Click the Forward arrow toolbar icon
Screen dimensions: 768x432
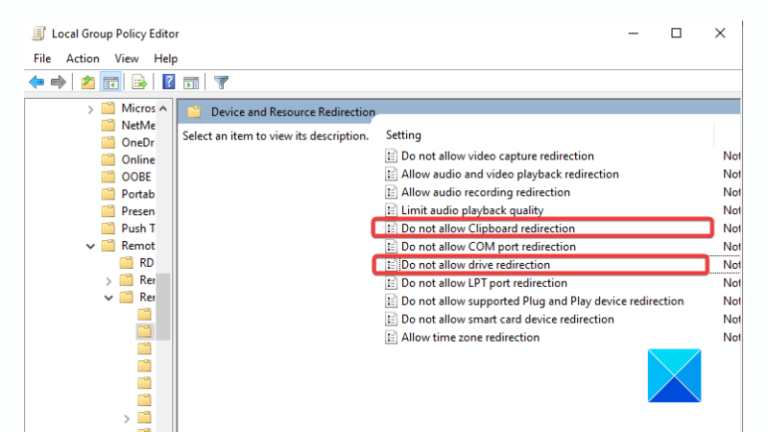[x=58, y=82]
